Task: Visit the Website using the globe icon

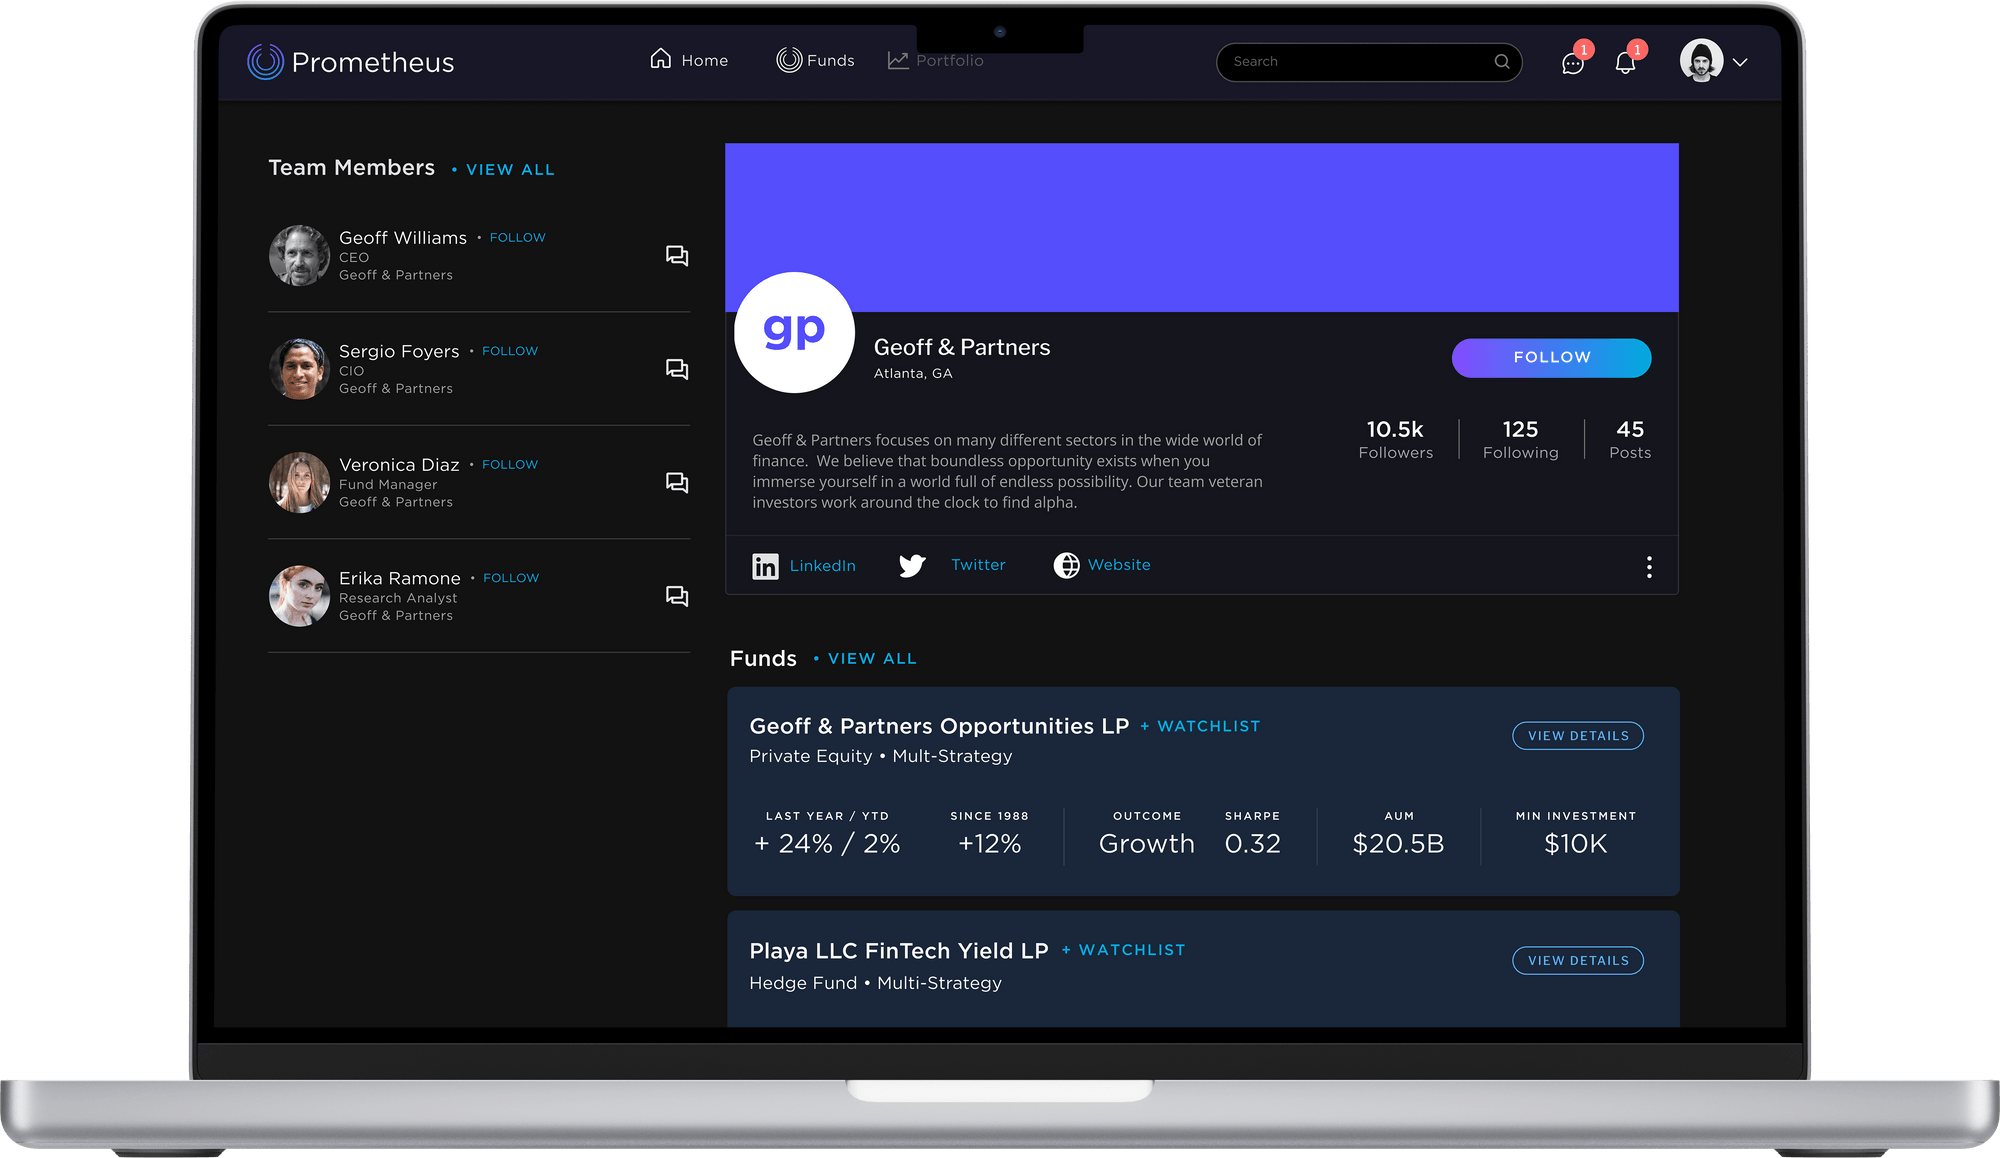Action: click(x=1066, y=565)
